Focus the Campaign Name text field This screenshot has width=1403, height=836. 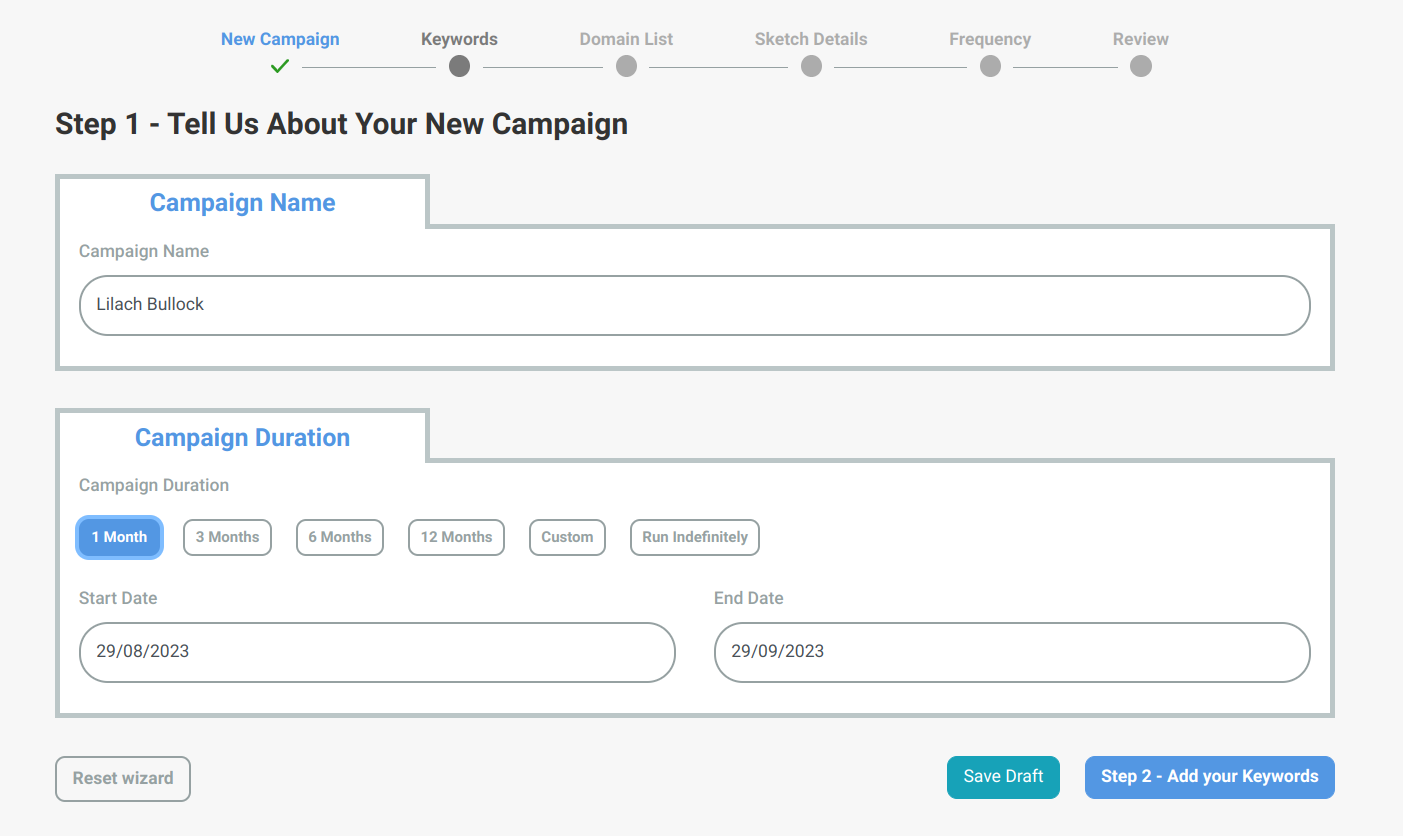(694, 305)
